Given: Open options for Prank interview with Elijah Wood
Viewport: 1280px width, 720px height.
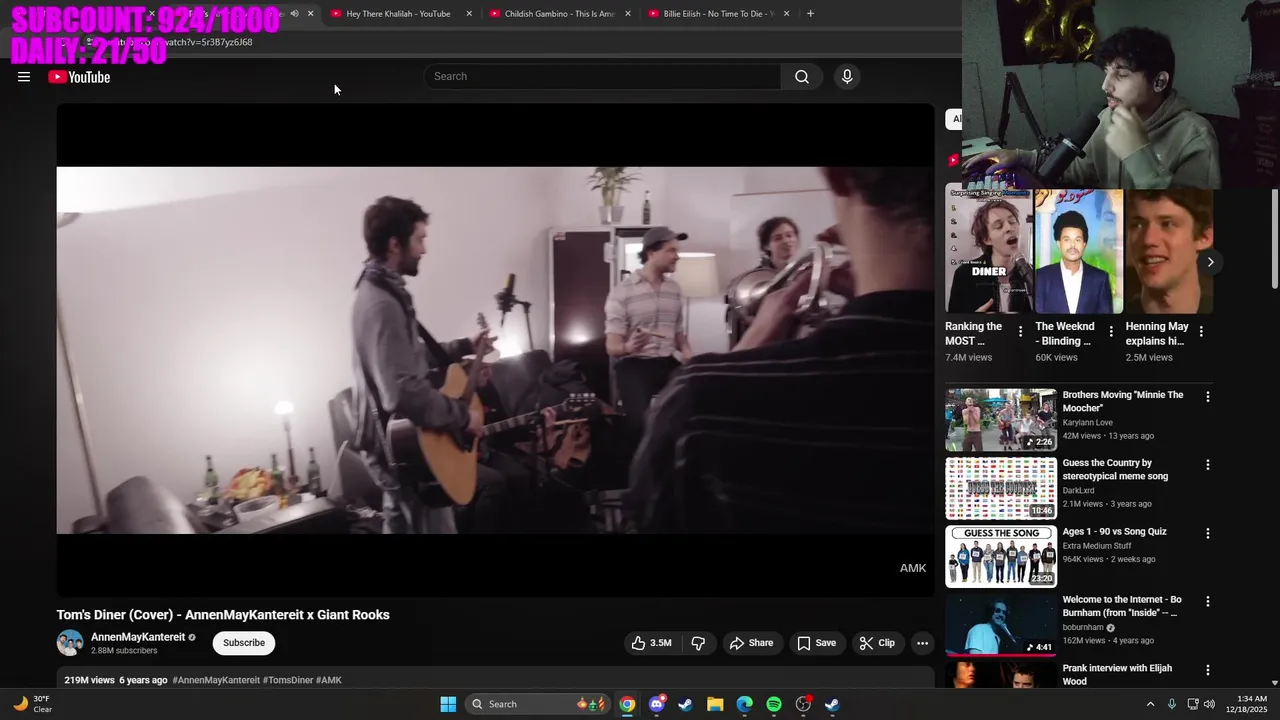Looking at the screenshot, I should click(1207, 670).
